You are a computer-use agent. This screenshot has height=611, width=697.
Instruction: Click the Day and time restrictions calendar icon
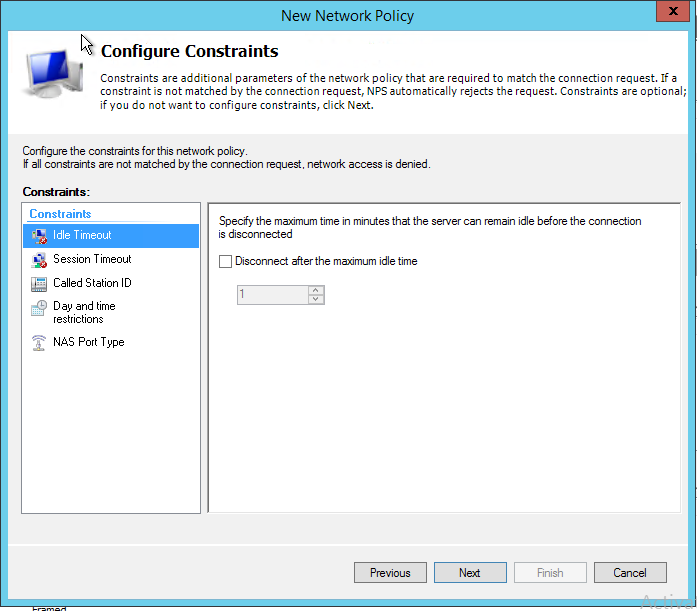[x=39, y=308]
